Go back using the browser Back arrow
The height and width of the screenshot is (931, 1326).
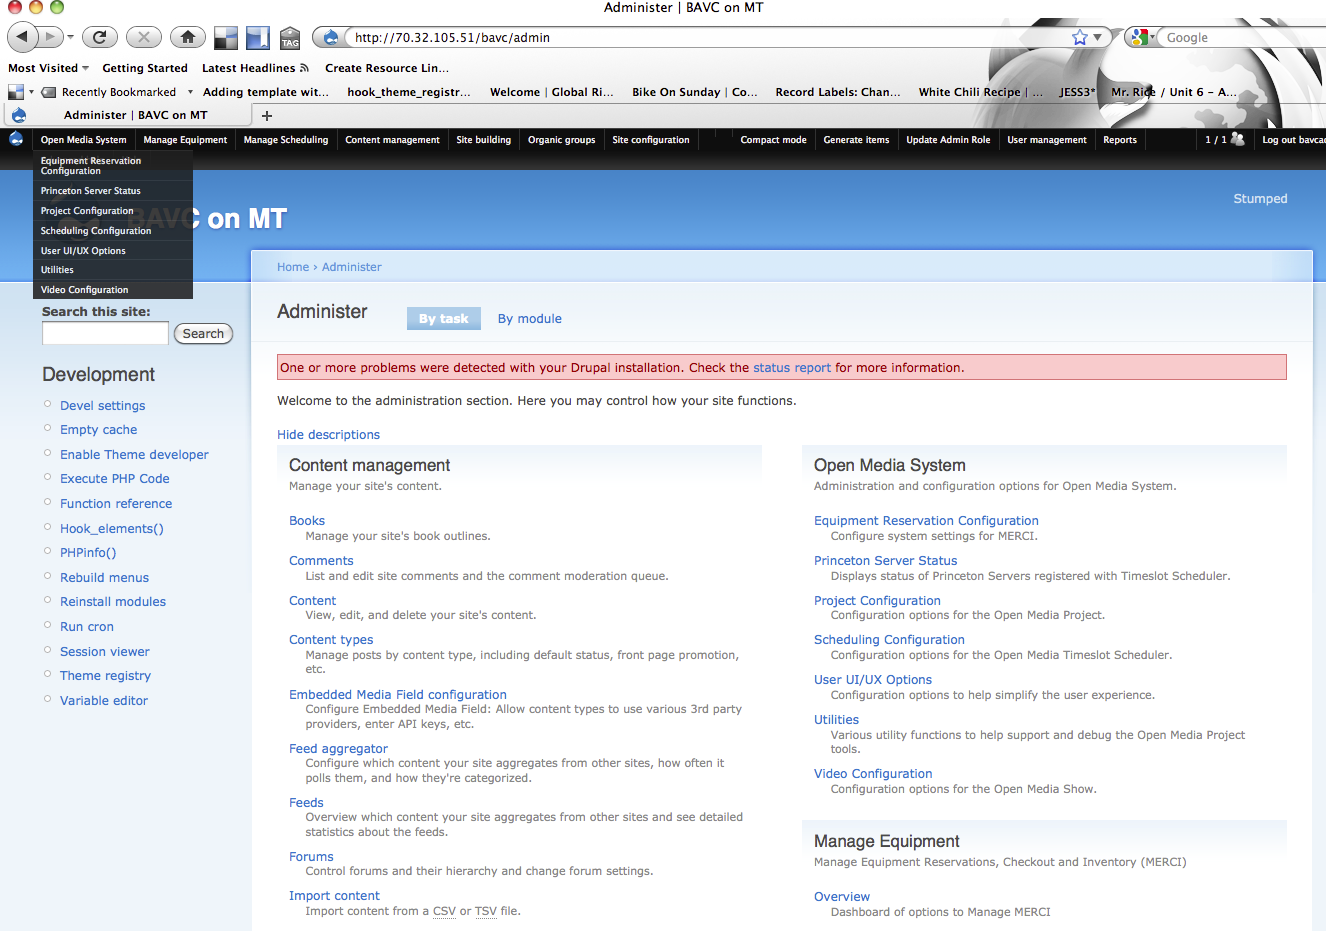(22, 37)
